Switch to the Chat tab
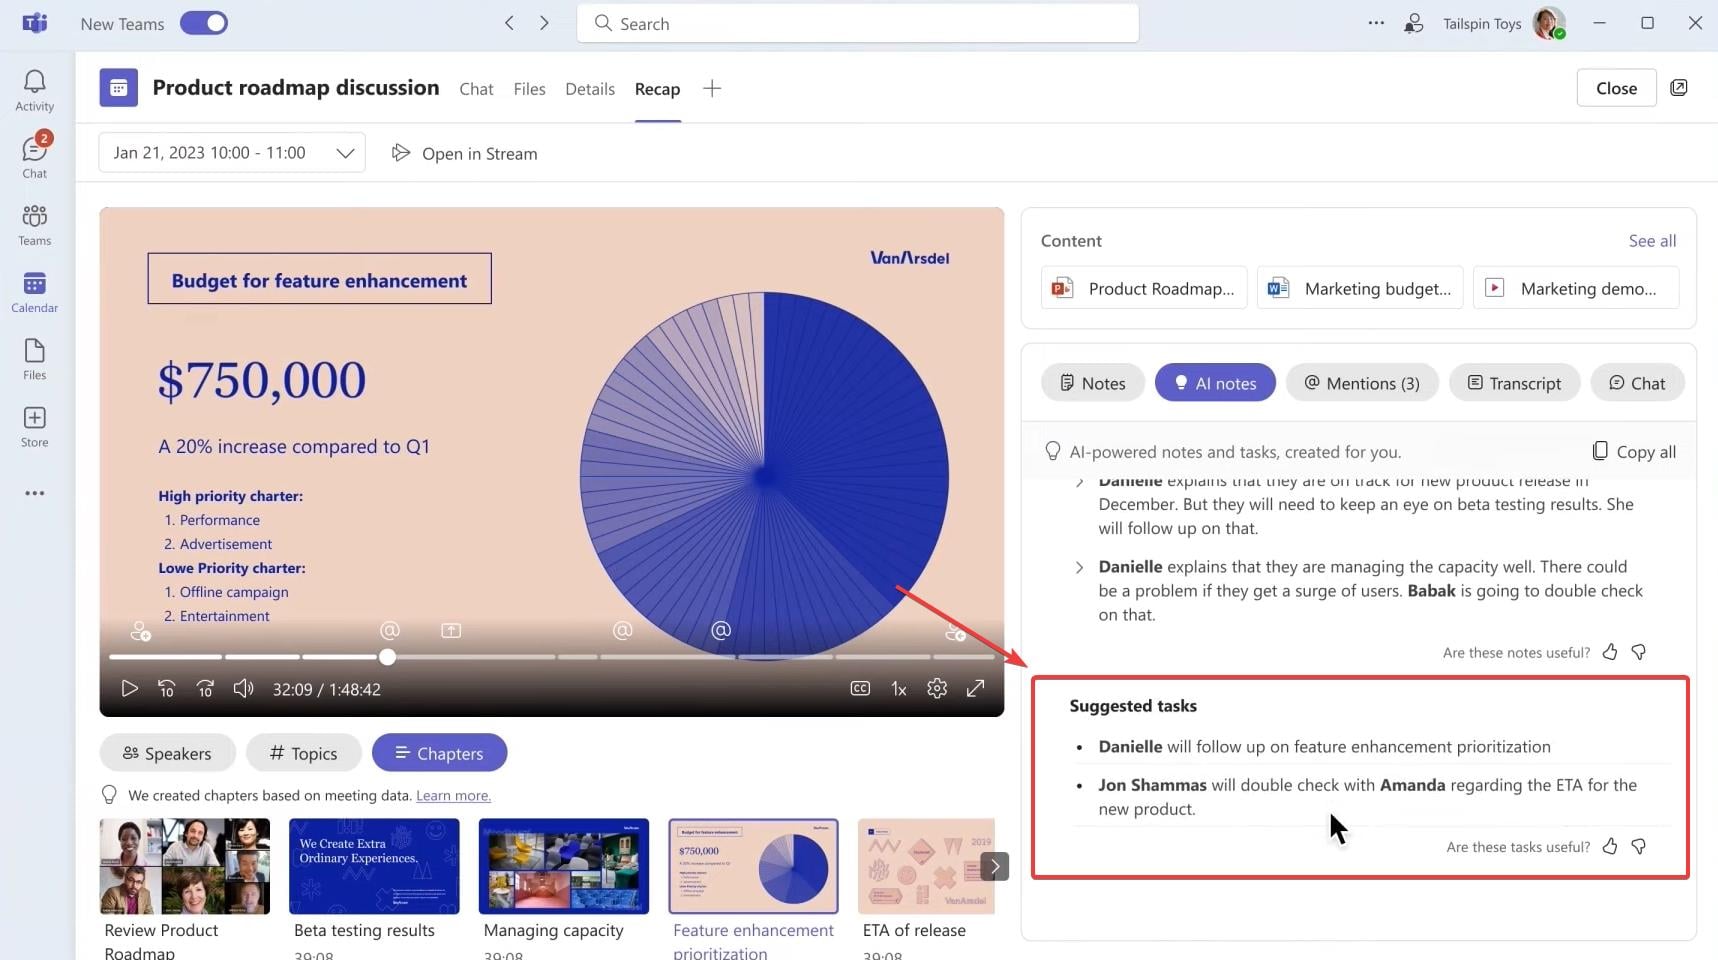The image size is (1718, 960). (476, 89)
